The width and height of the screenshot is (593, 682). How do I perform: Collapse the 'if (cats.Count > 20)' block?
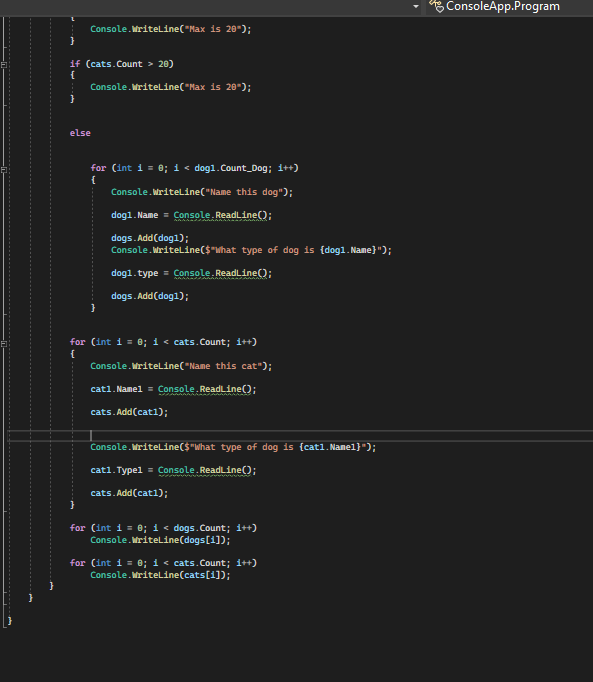coord(4,64)
